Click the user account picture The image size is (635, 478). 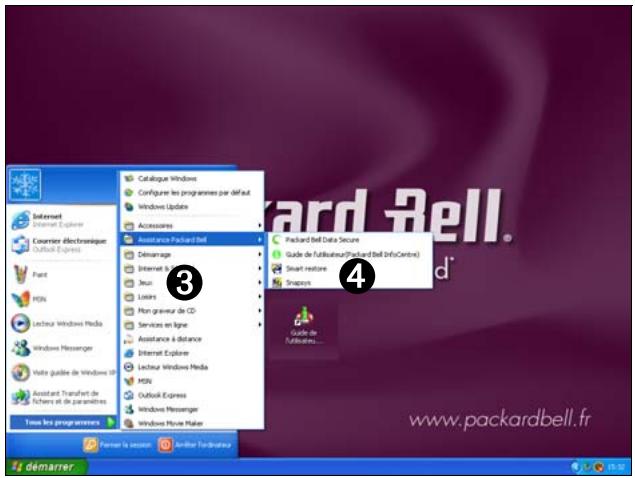click(25, 185)
